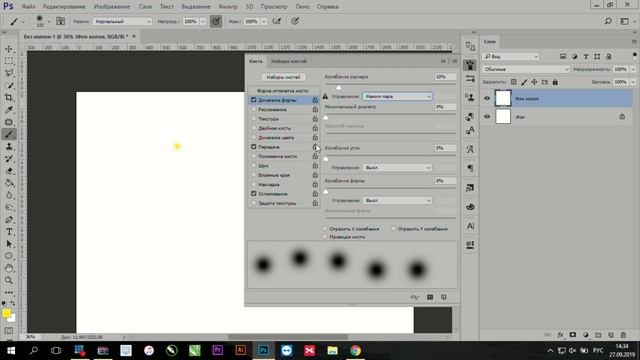Enable the Scattering checkbox

coord(253,109)
